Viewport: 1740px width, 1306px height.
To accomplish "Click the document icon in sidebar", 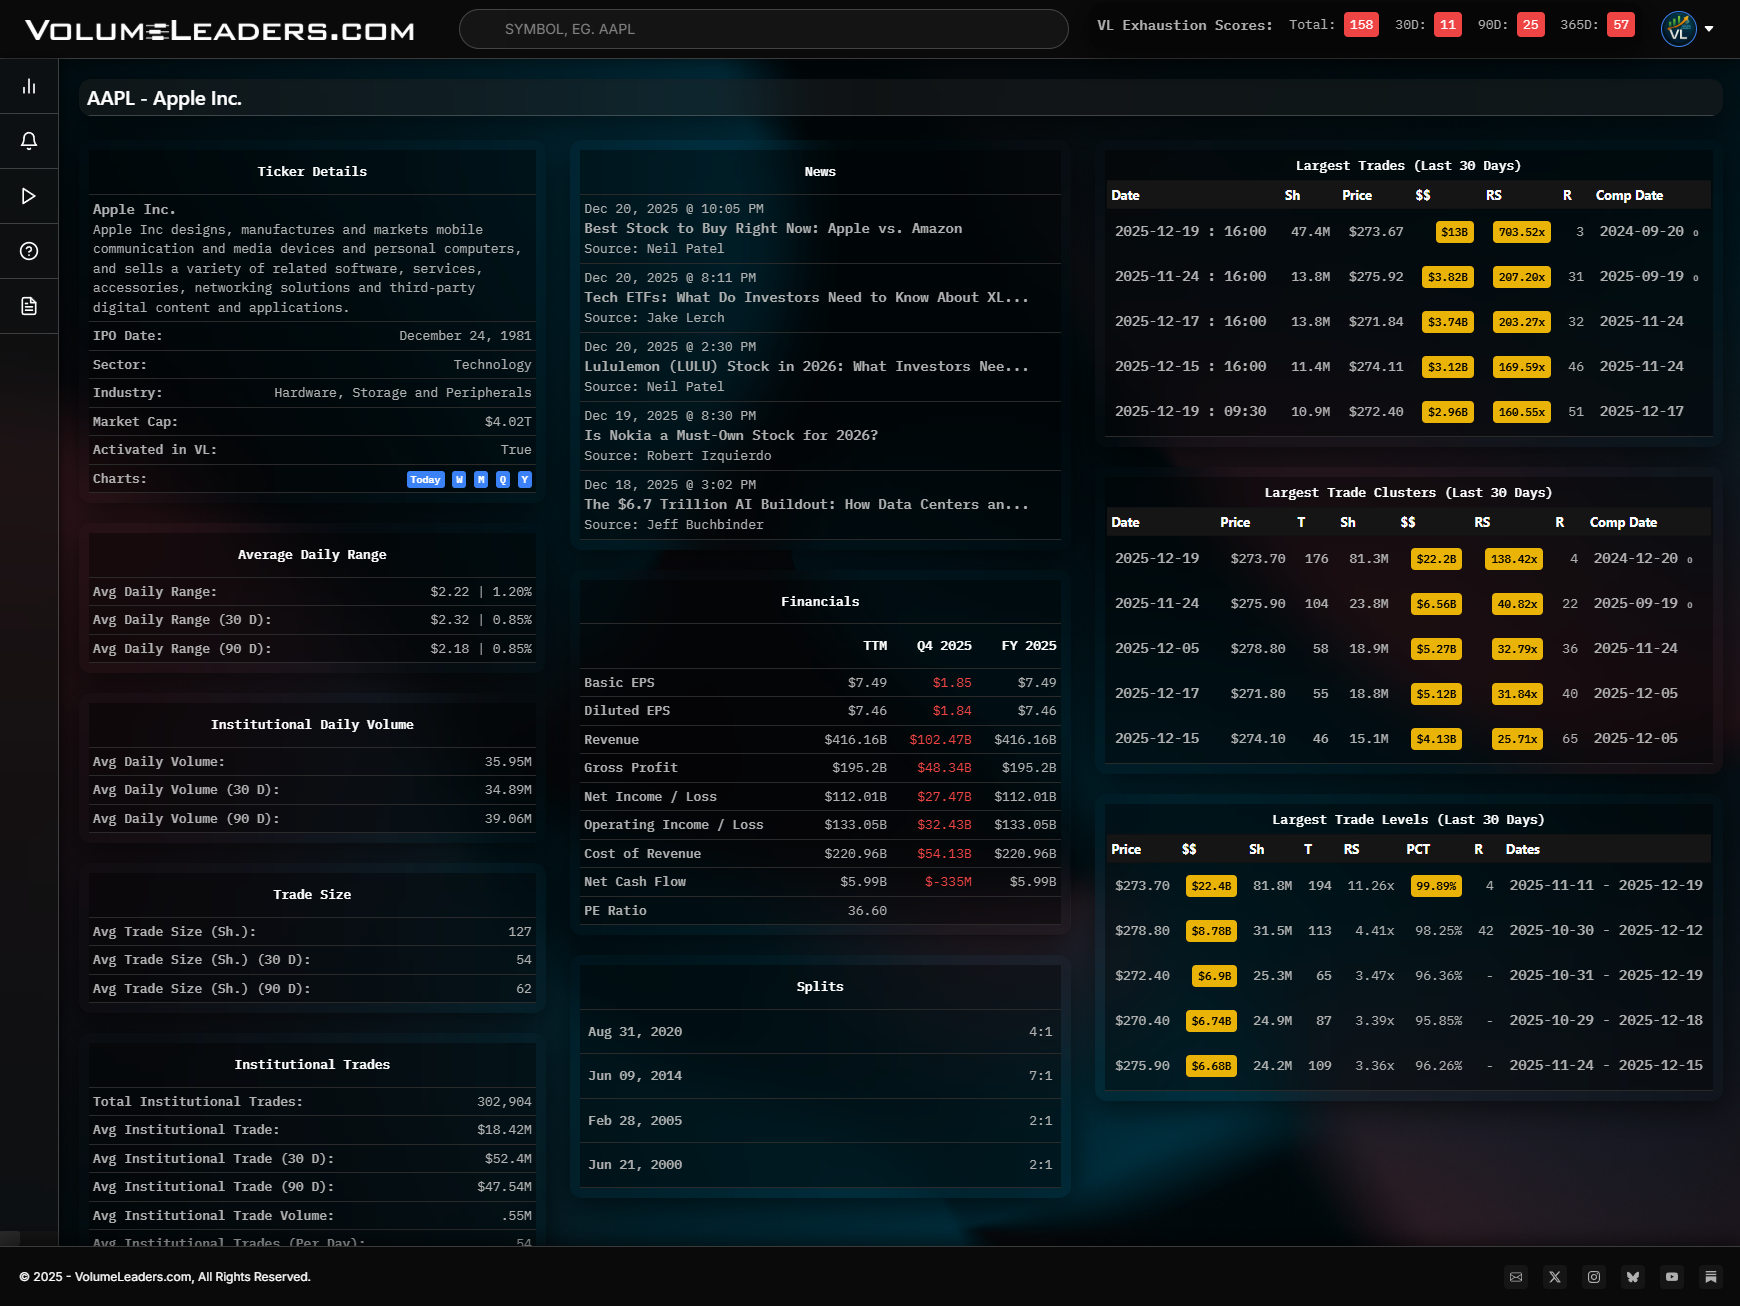I will (x=29, y=306).
